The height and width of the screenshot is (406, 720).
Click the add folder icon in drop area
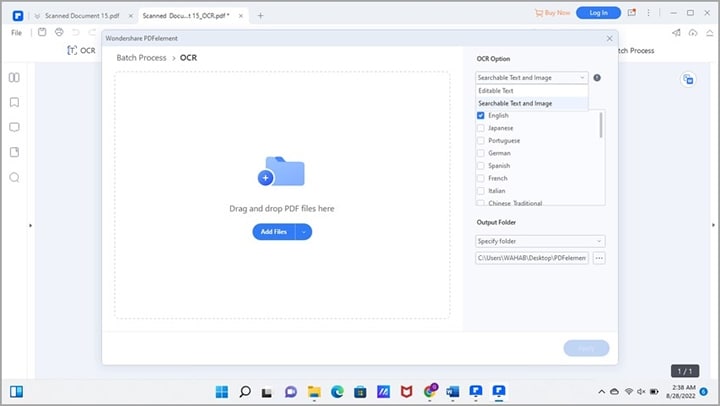tap(281, 171)
